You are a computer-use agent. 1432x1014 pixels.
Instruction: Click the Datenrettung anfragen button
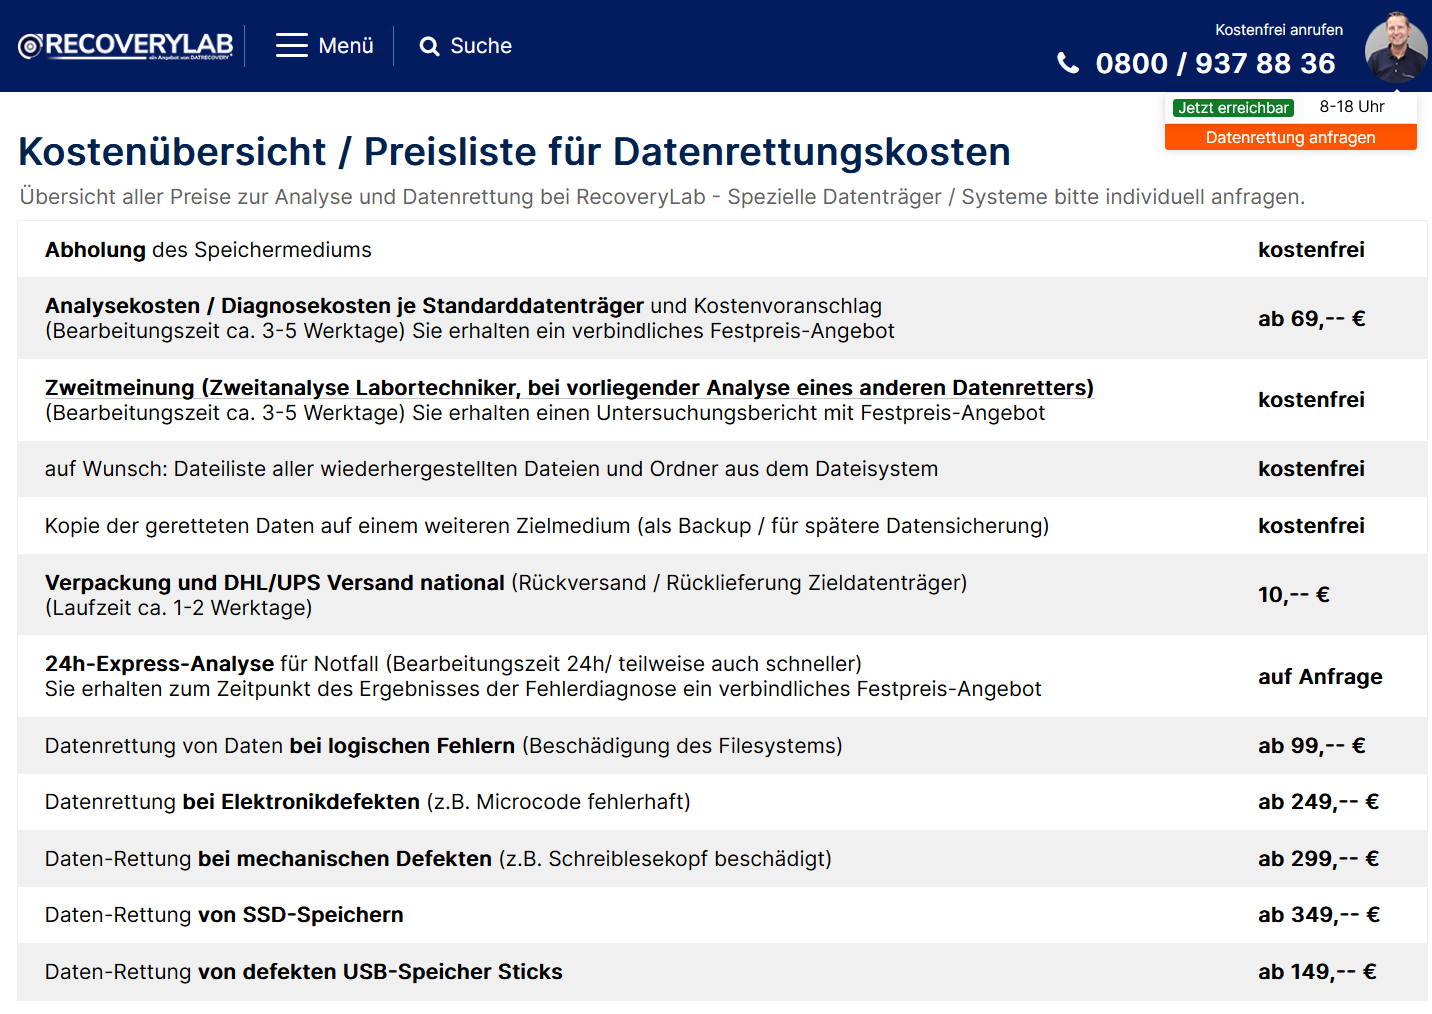click(x=1290, y=137)
